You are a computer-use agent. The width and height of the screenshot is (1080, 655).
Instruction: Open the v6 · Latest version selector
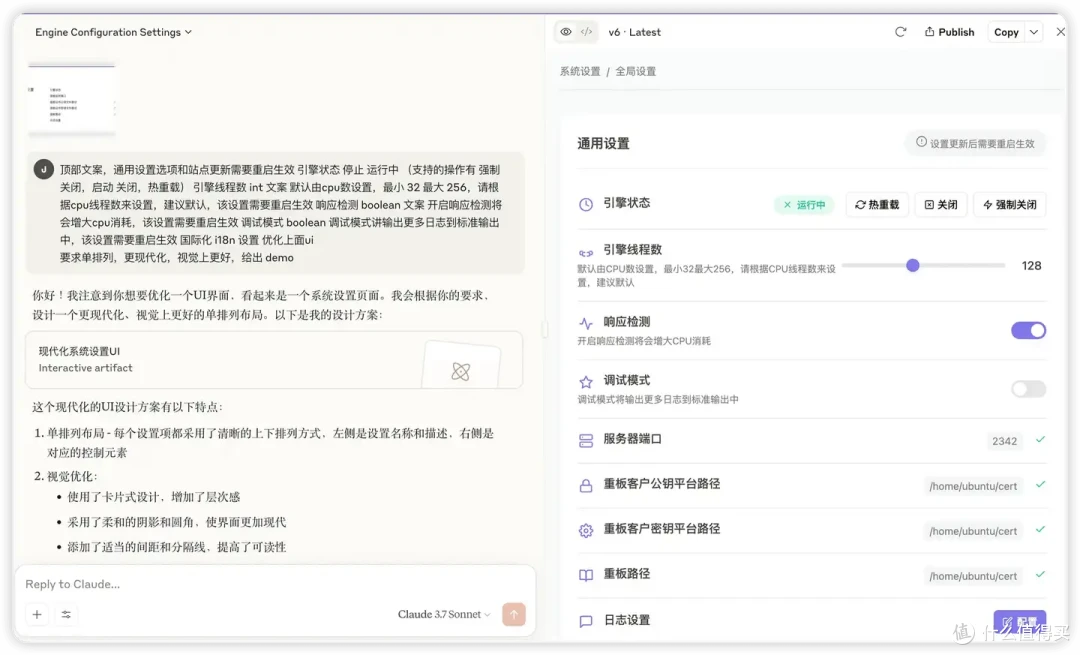coord(634,32)
